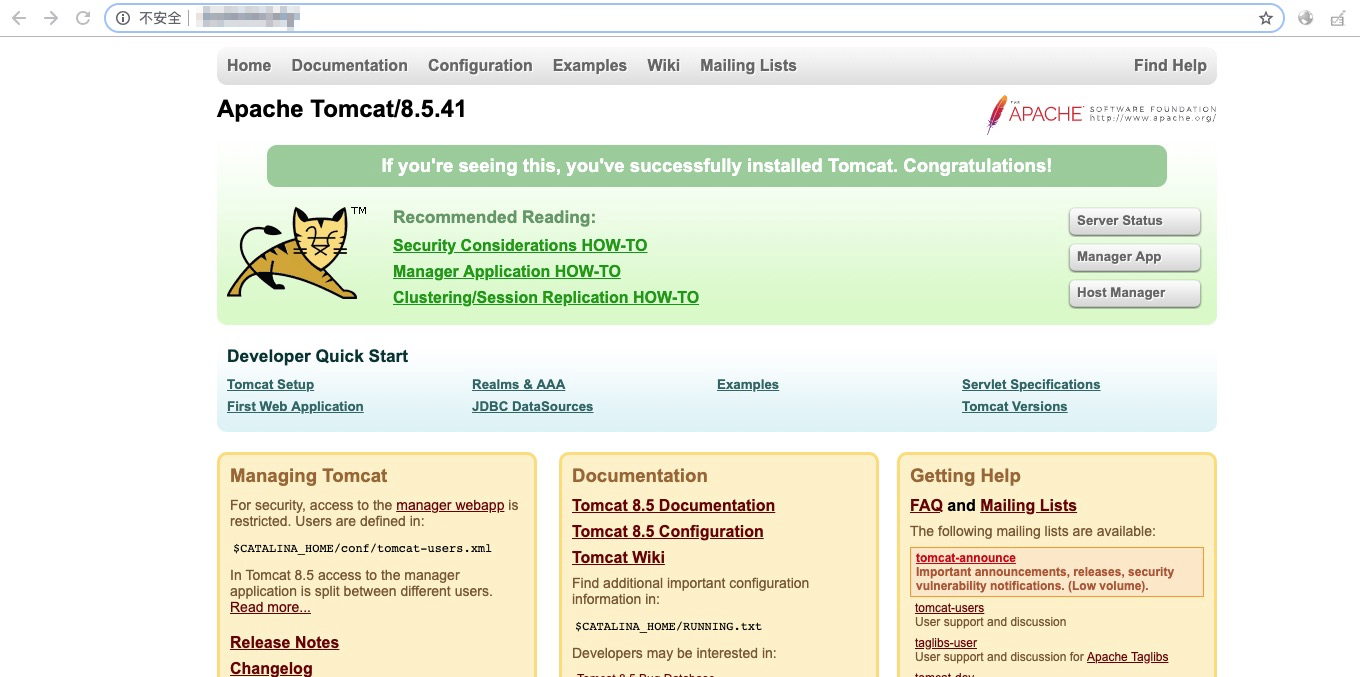
Task: Click the site info icon by 不安全
Action: pyautogui.click(x=123, y=18)
